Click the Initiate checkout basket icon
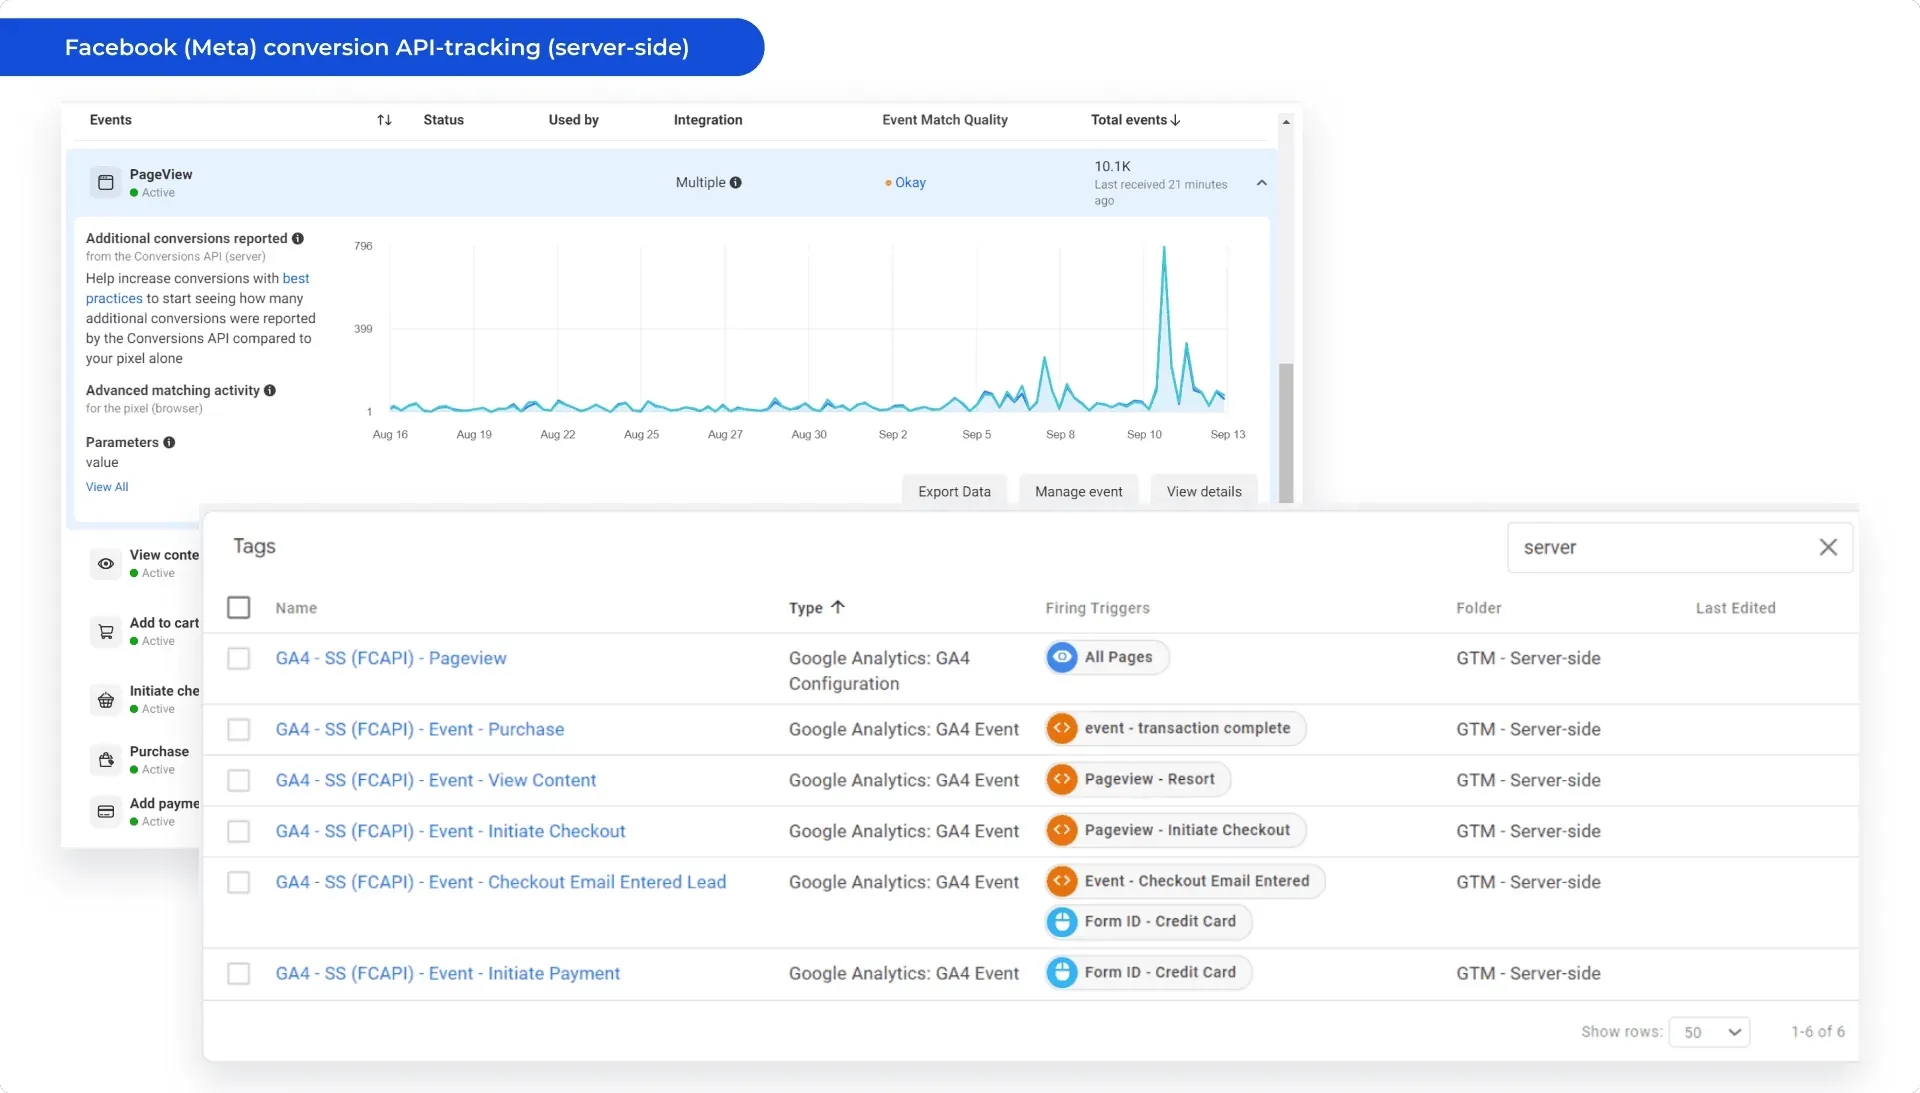 click(106, 700)
